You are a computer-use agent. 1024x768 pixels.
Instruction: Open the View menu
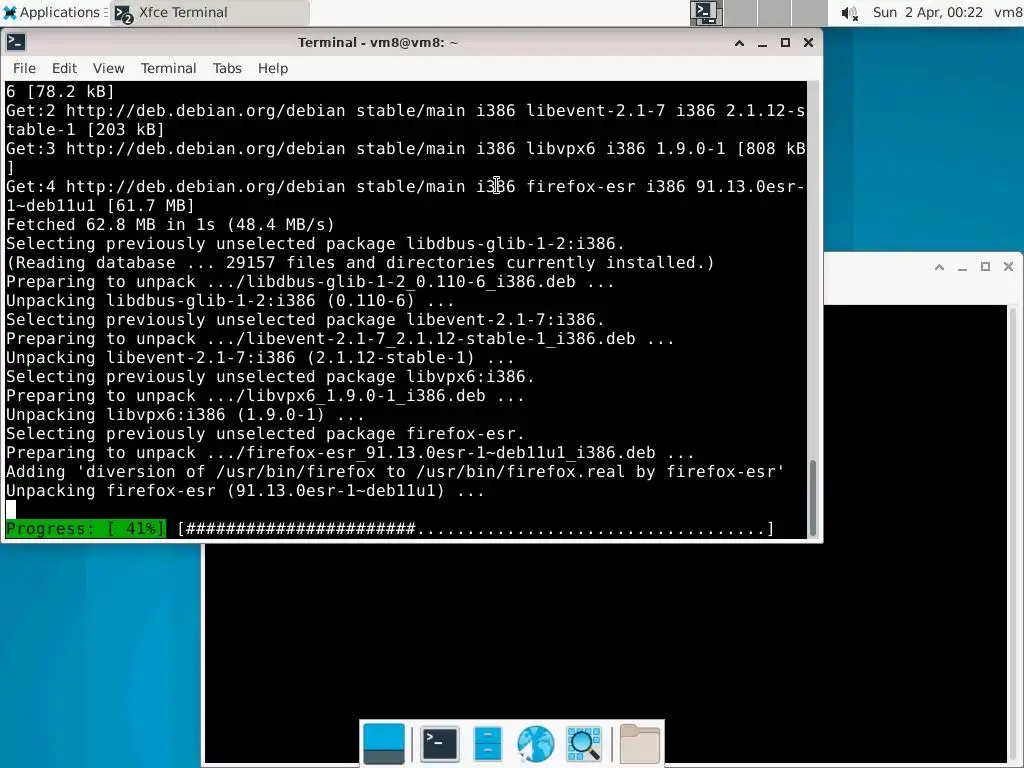point(108,68)
